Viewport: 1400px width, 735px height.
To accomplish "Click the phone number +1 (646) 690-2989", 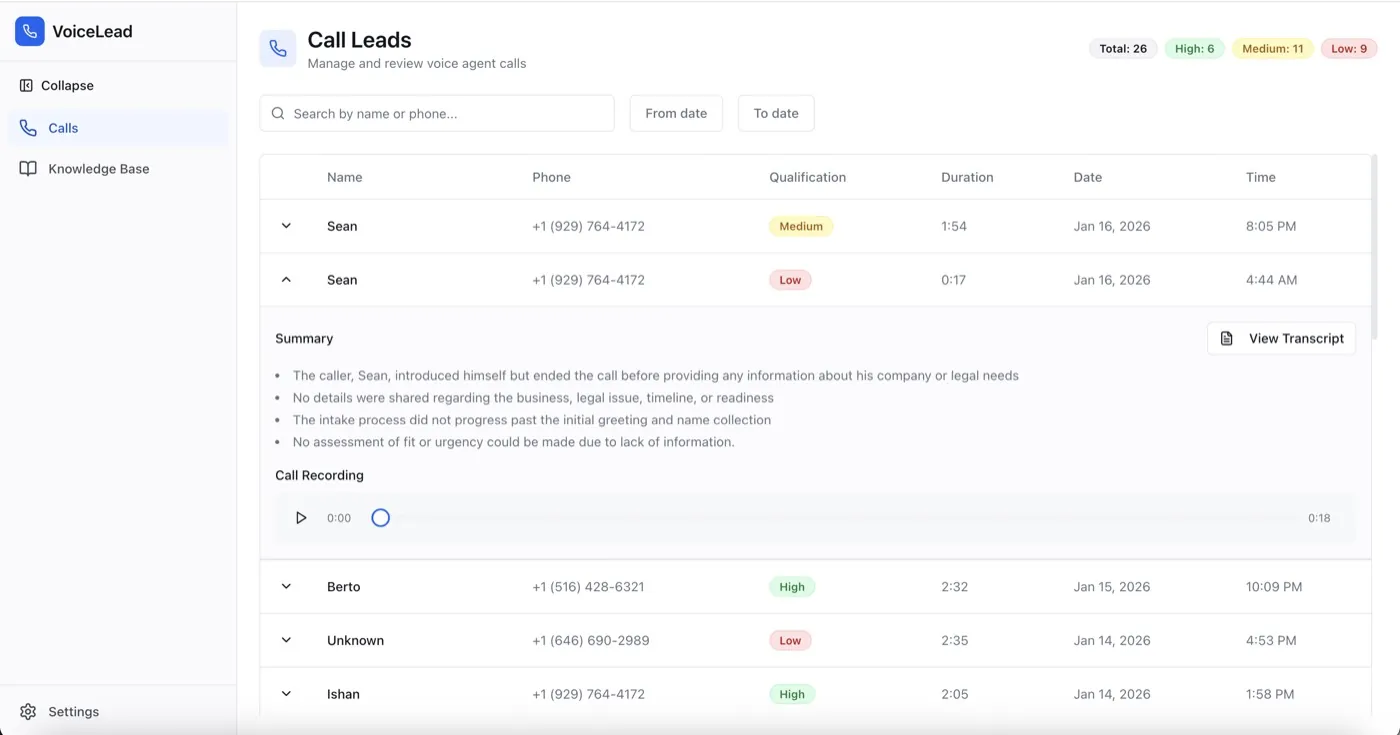I will (x=591, y=641).
